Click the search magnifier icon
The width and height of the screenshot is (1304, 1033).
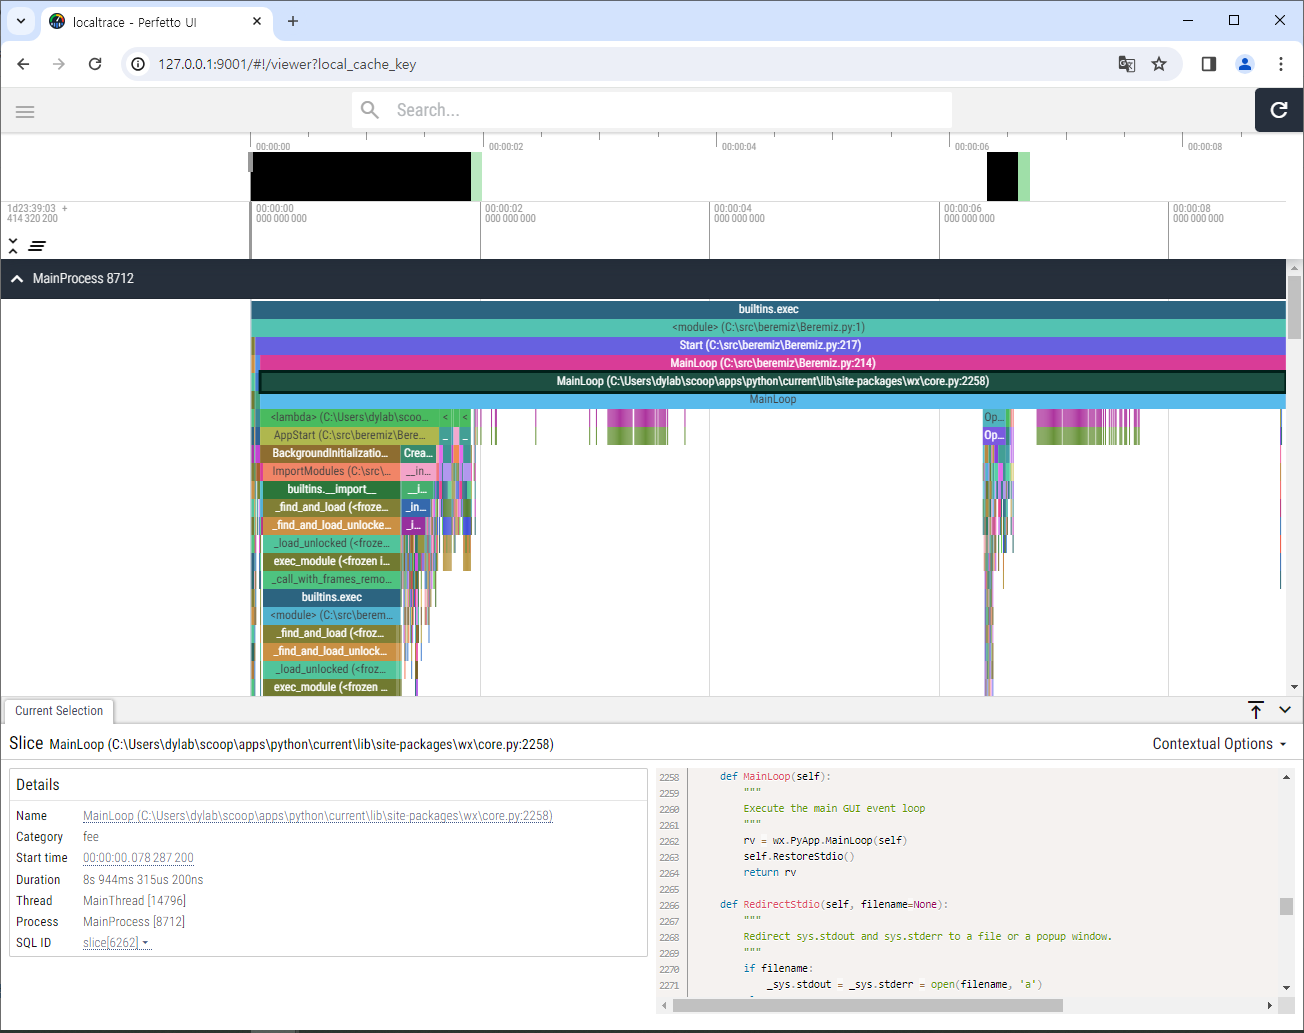click(370, 110)
